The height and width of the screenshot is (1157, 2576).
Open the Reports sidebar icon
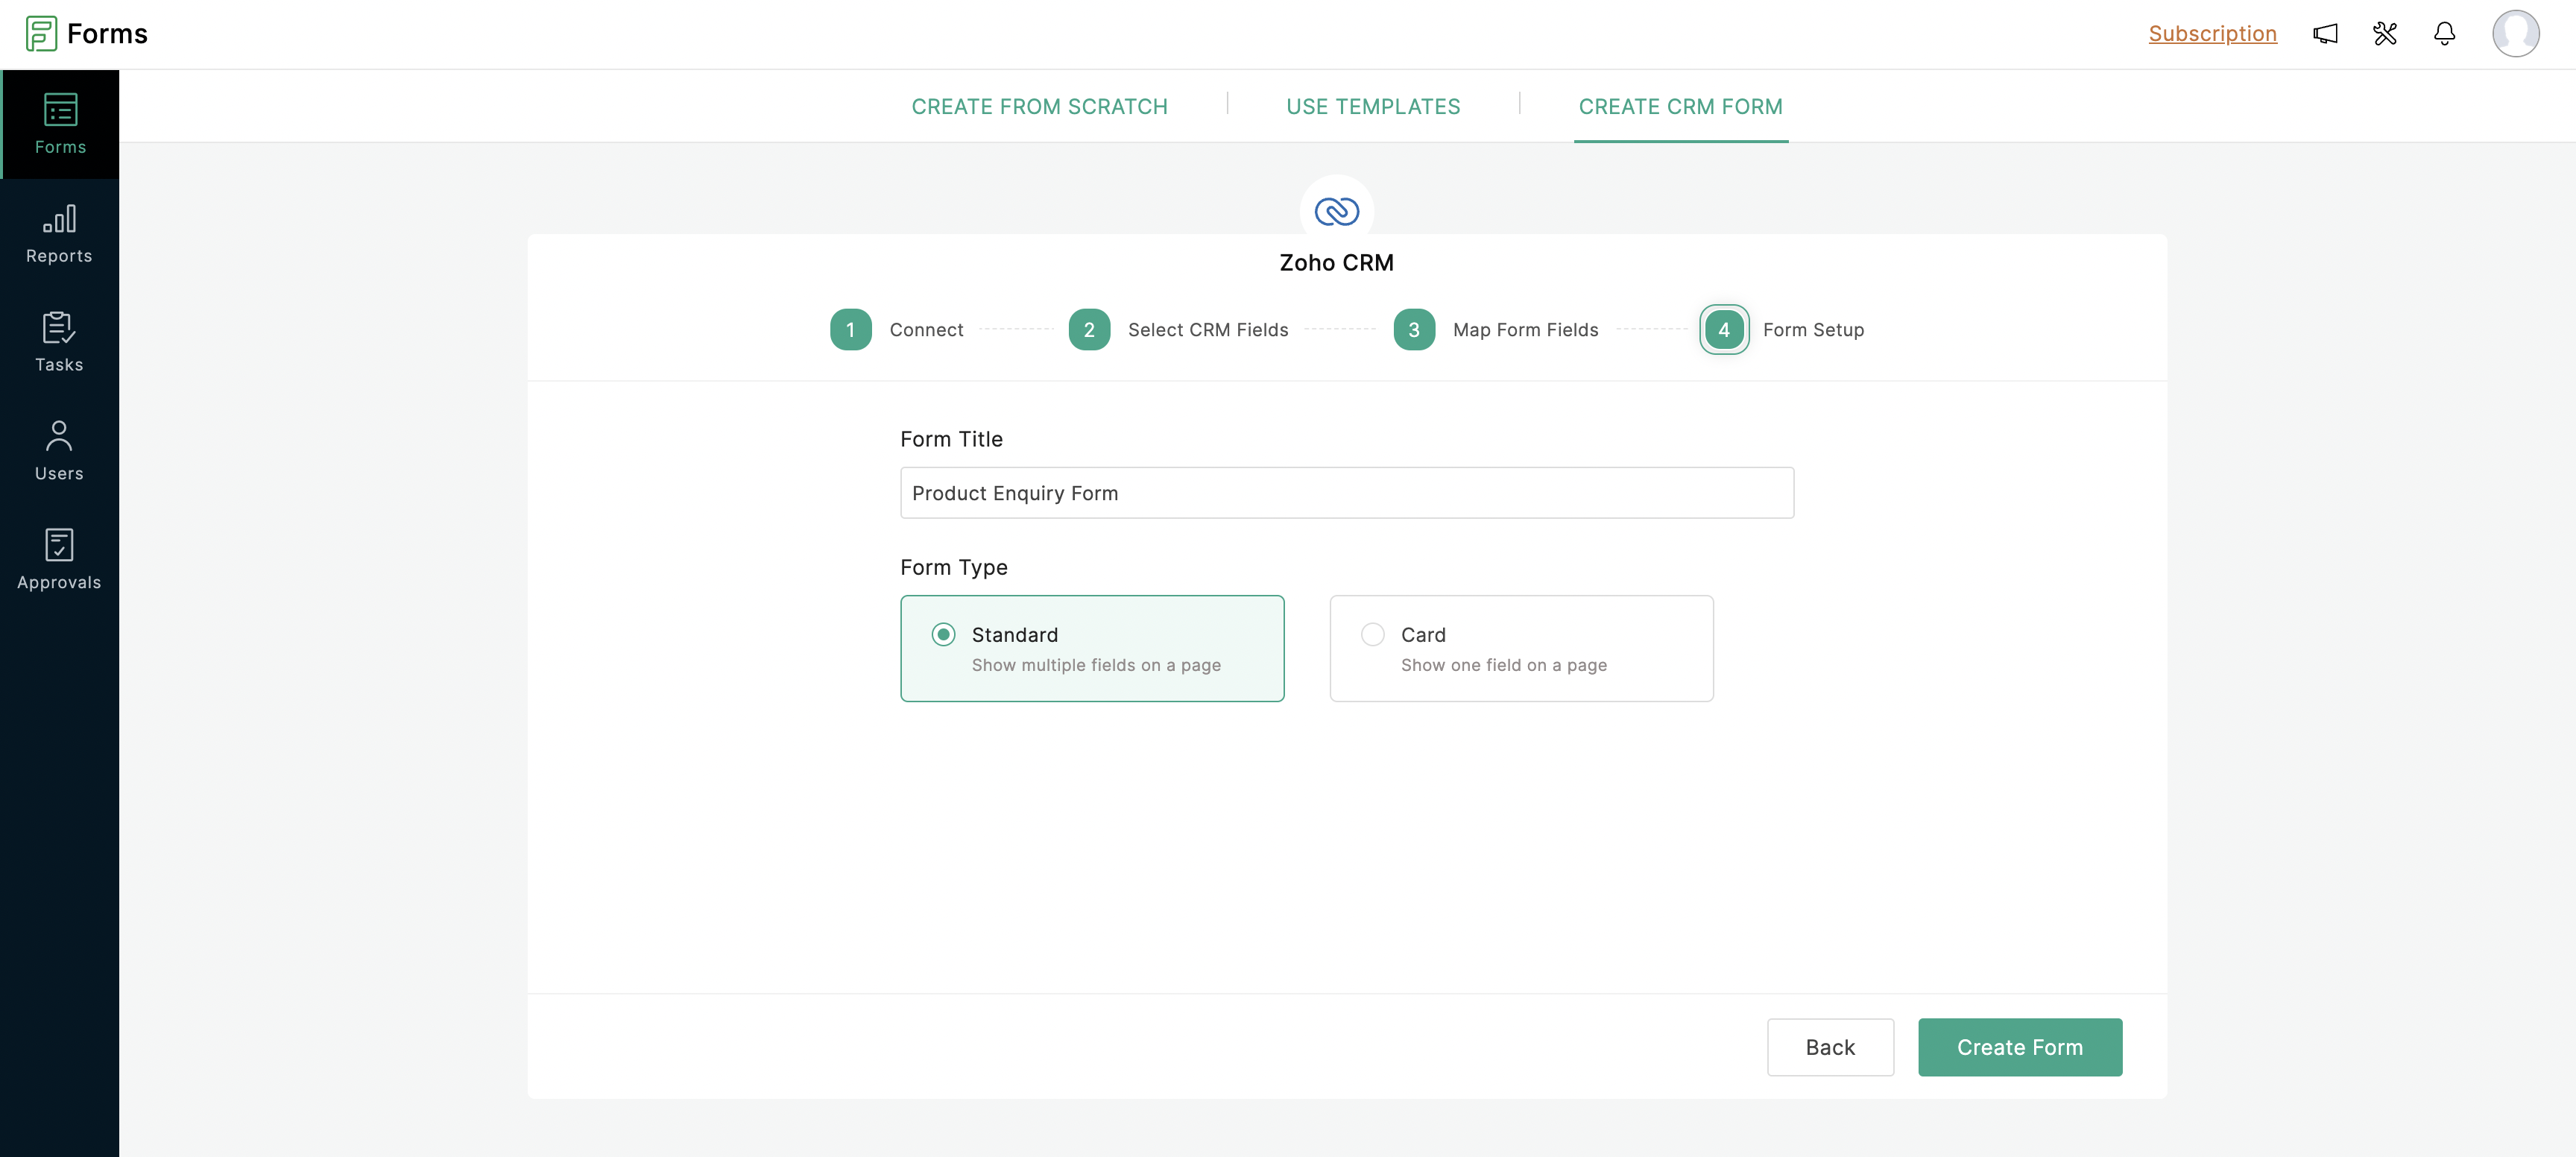pyautogui.click(x=59, y=234)
